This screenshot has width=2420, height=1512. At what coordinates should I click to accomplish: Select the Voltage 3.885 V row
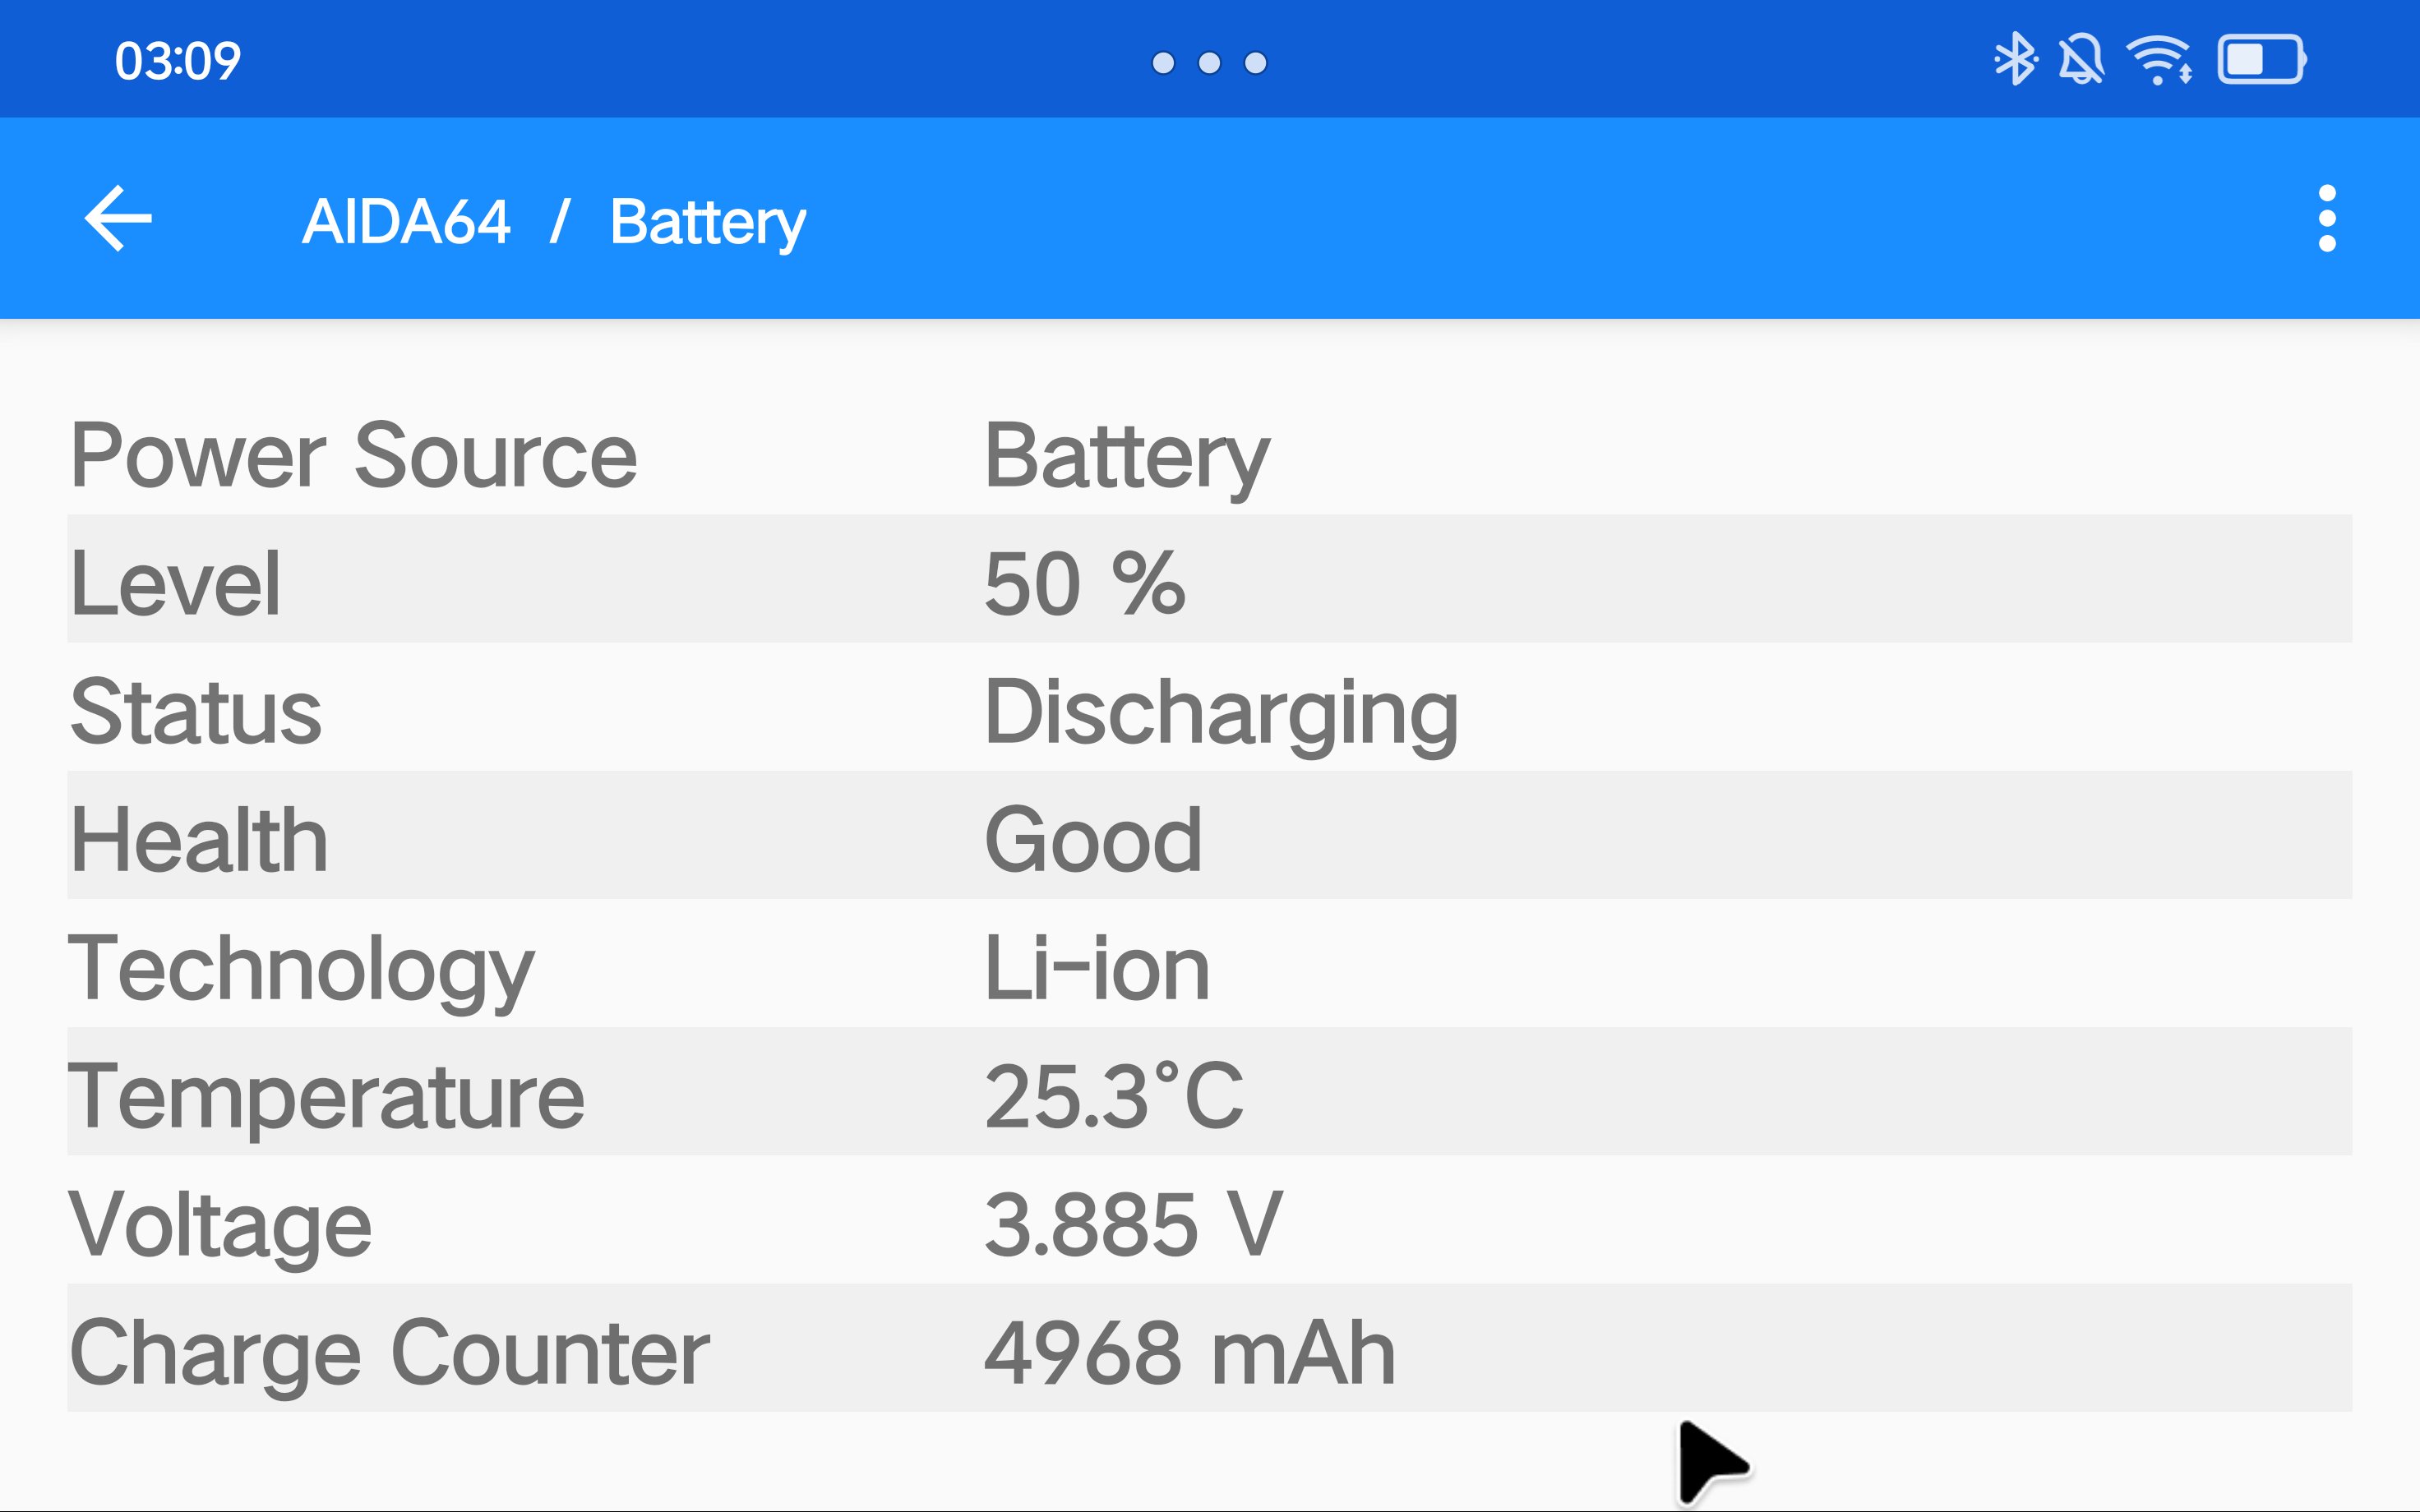tap(1209, 1220)
